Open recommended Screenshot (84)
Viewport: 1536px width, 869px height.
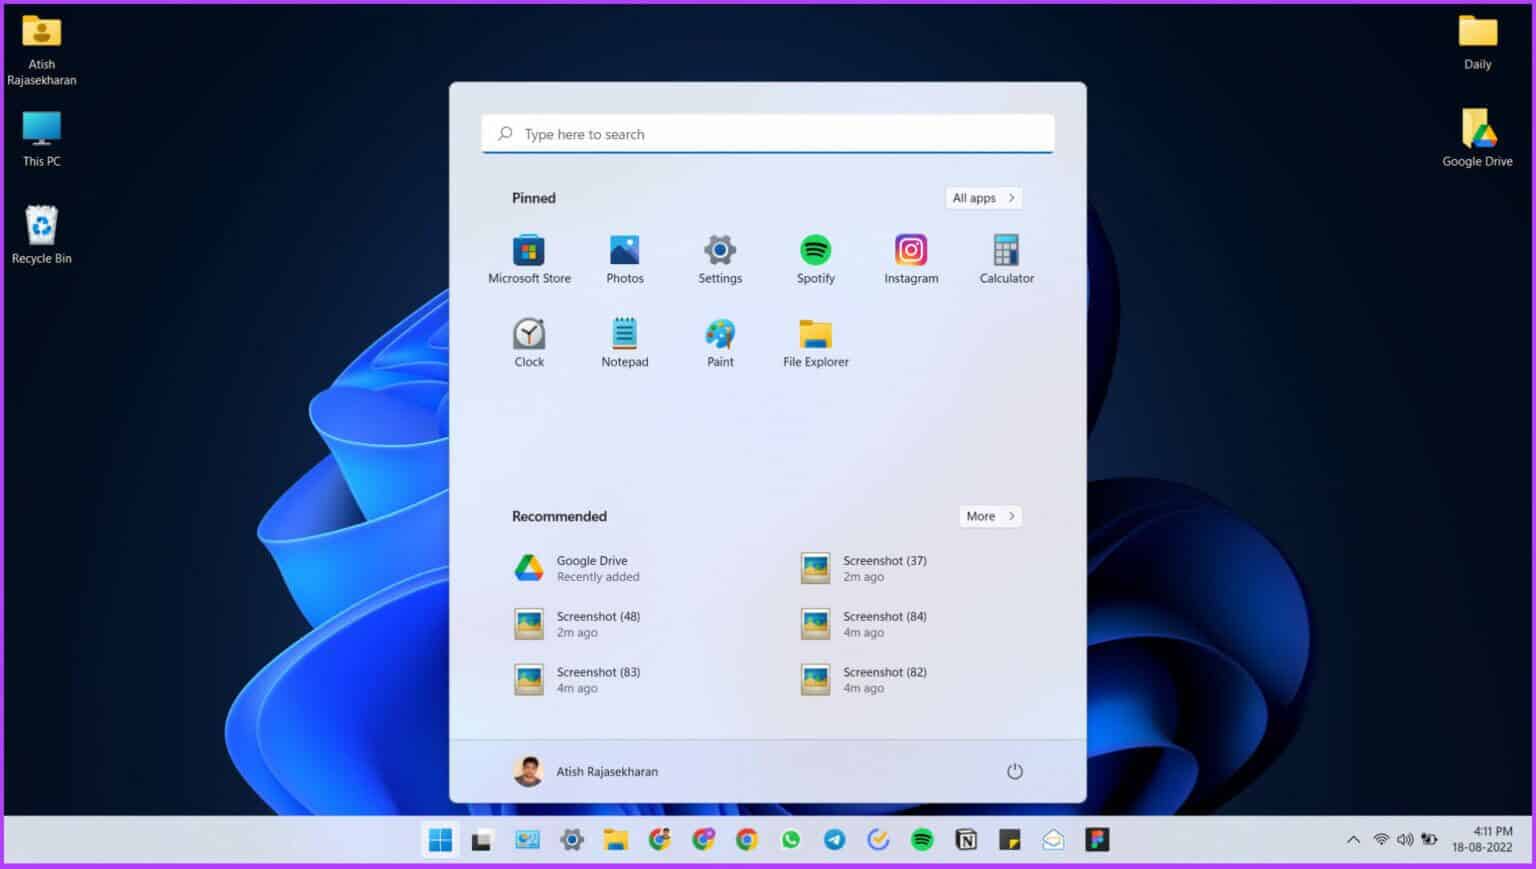865,624
